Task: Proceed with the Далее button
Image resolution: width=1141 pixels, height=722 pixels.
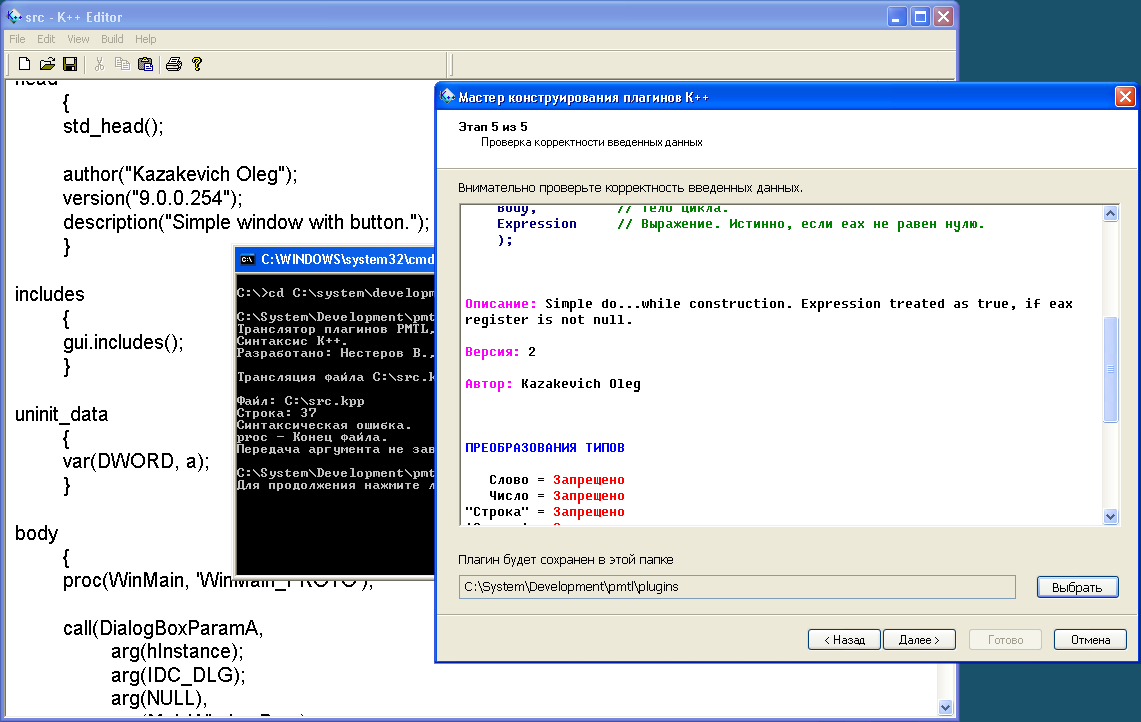Action: pos(919,640)
